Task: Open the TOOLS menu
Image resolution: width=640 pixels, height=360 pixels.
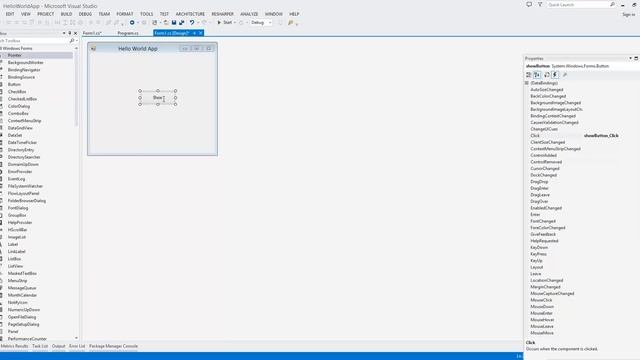Action: pos(147,14)
